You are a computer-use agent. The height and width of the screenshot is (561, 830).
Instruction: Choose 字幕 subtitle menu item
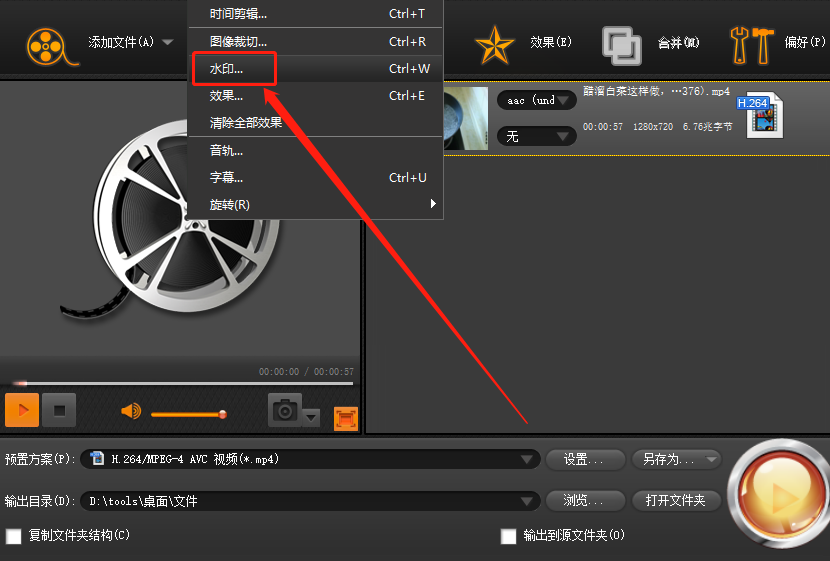(x=315, y=178)
